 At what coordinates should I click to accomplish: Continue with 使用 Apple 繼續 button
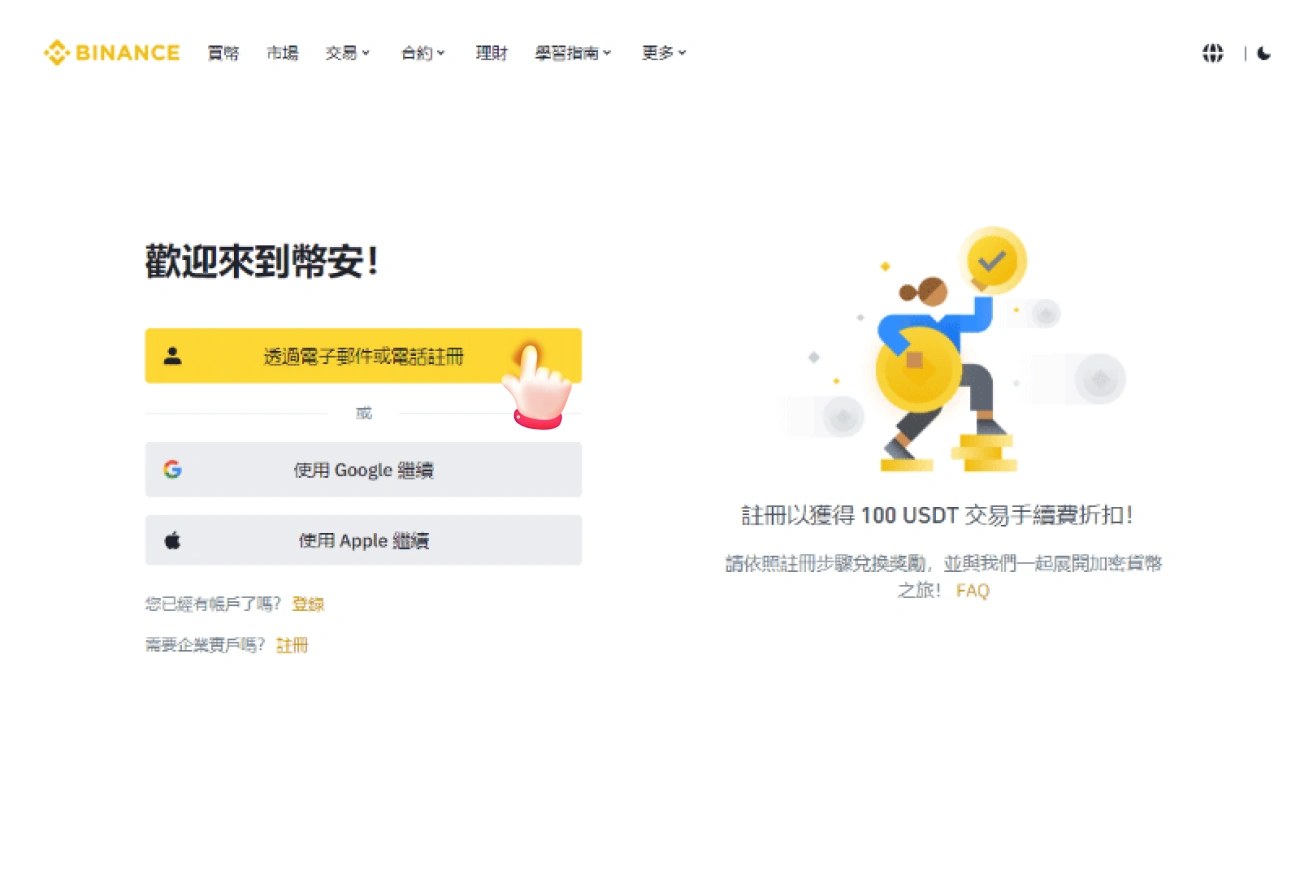(x=363, y=541)
